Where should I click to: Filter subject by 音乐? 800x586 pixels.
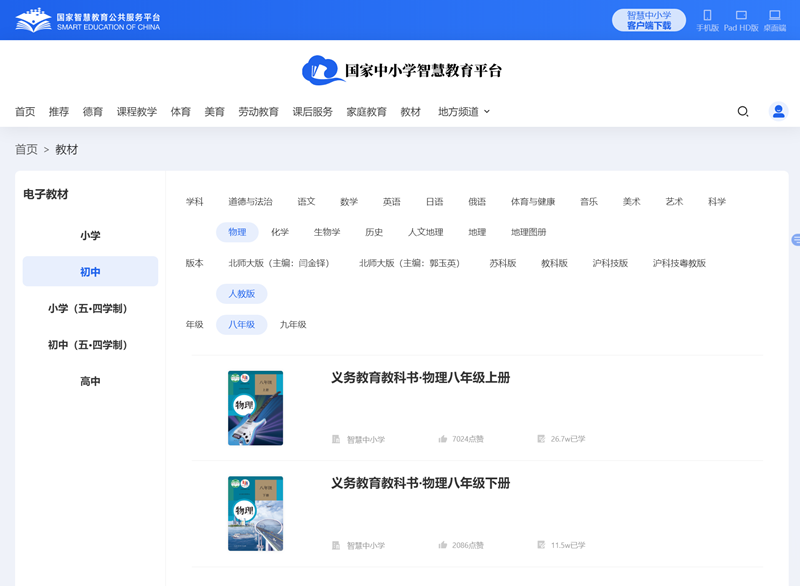click(x=589, y=202)
